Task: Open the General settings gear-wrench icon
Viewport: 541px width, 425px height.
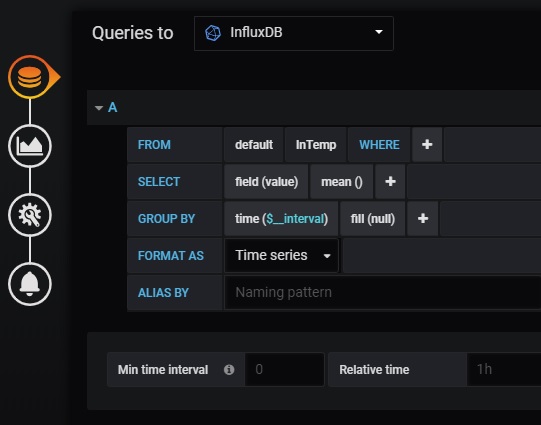Action: [x=30, y=215]
